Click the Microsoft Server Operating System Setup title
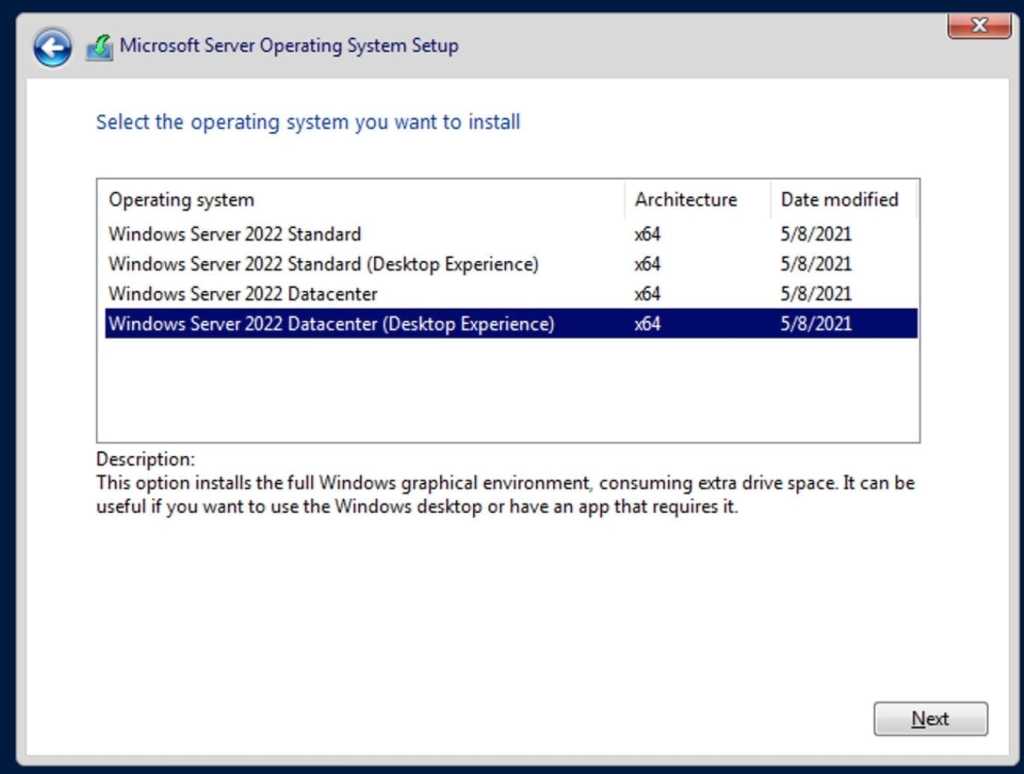The width and height of the screenshot is (1024, 774). [x=290, y=45]
